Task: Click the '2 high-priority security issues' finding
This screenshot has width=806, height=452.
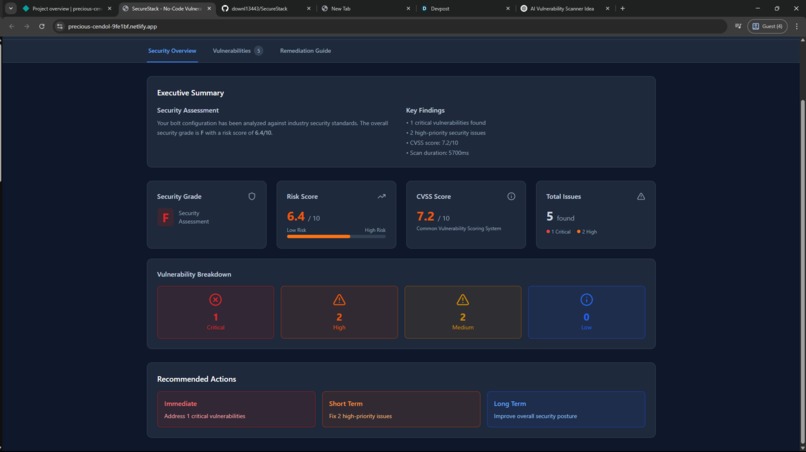Action: (x=446, y=133)
